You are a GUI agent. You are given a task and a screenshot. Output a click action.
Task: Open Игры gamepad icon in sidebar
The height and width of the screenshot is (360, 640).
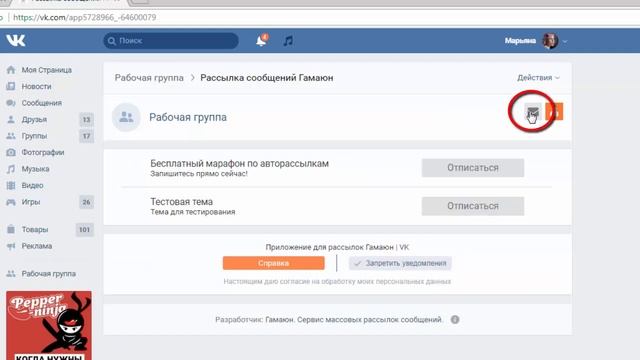[x=11, y=202]
